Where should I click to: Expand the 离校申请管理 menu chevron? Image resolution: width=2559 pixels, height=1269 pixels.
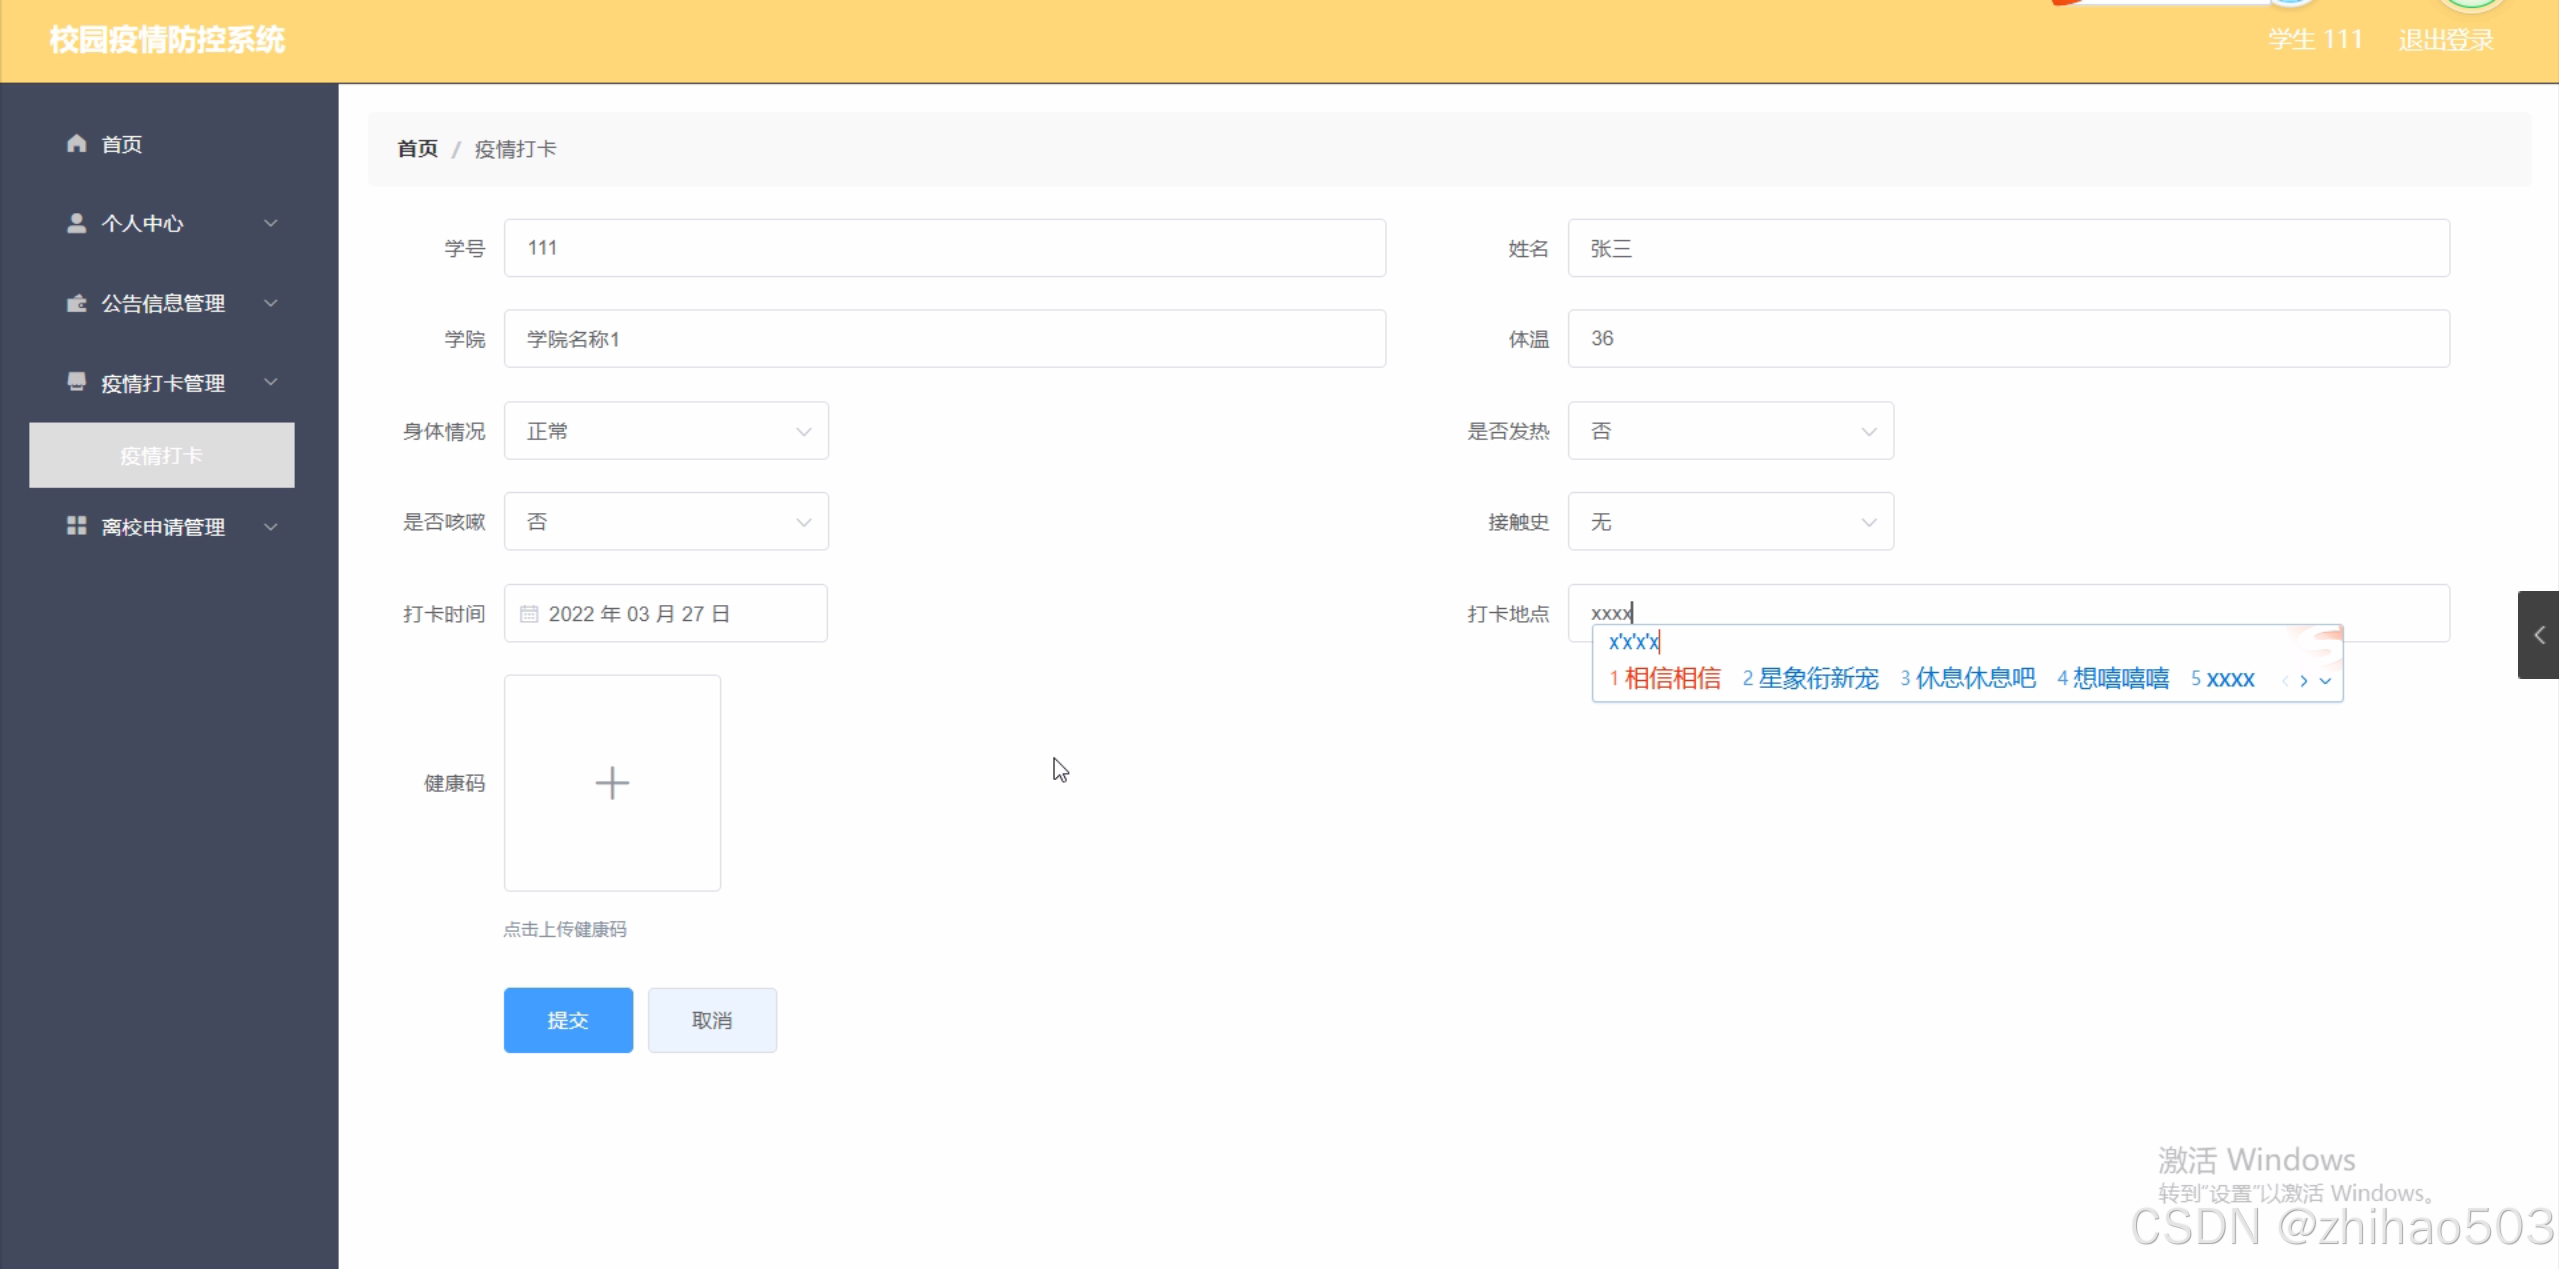pyautogui.click(x=271, y=527)
